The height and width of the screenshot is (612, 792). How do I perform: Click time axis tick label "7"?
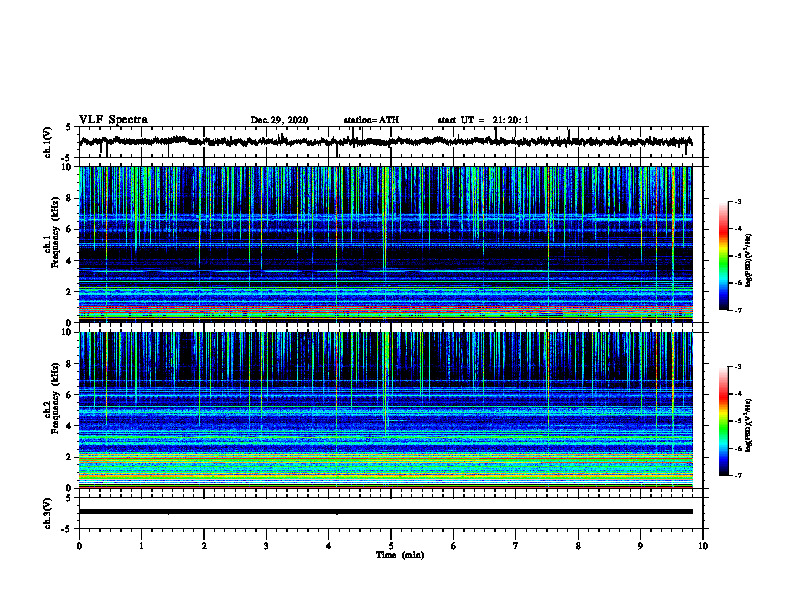pos(516,546)
